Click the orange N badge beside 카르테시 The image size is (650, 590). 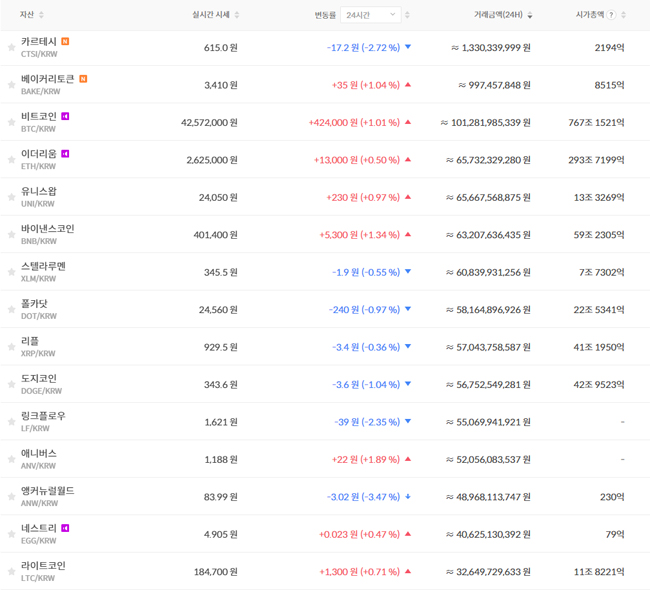tap(65, 41)
